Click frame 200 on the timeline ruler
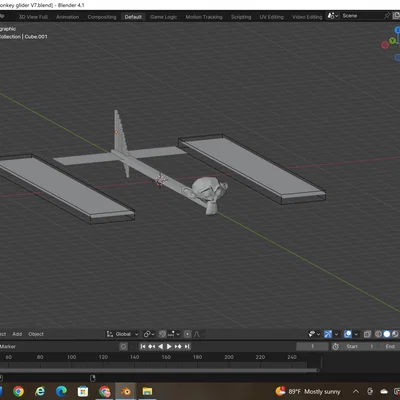This screenshot has width=400, height=400. click(229, 357)
